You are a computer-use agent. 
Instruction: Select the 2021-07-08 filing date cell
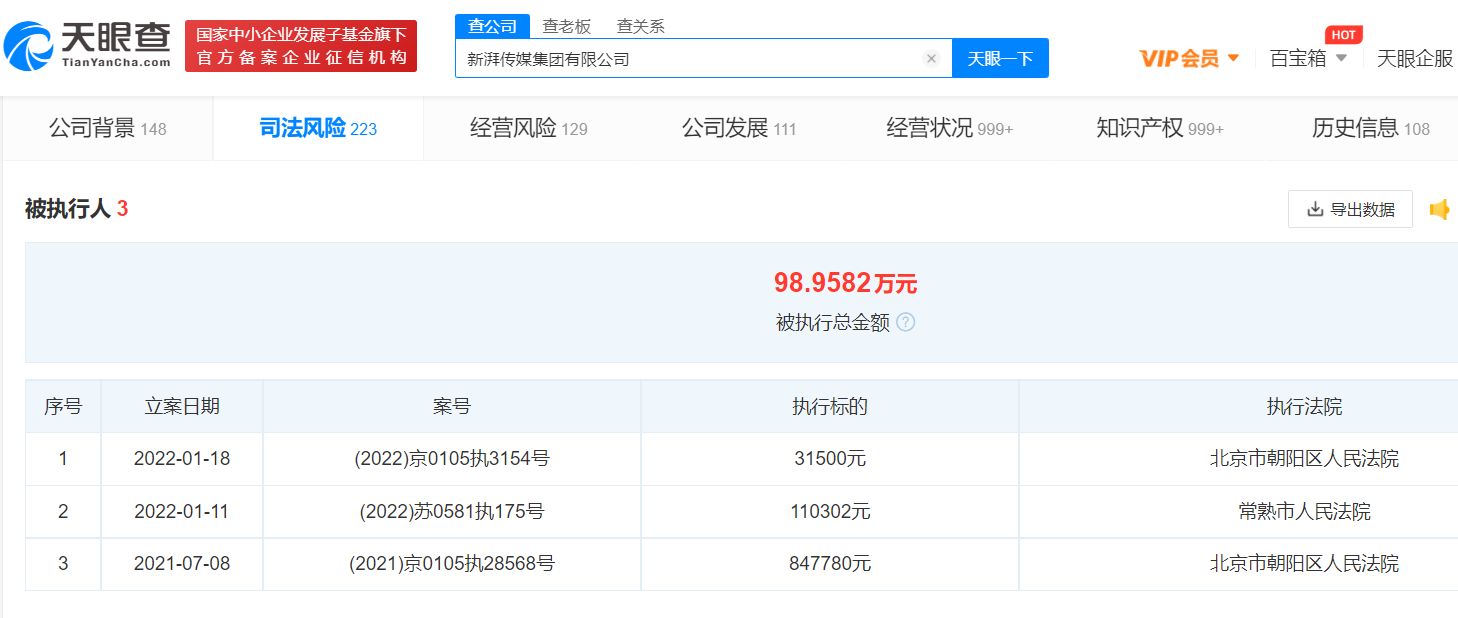(x=182, y=564)
